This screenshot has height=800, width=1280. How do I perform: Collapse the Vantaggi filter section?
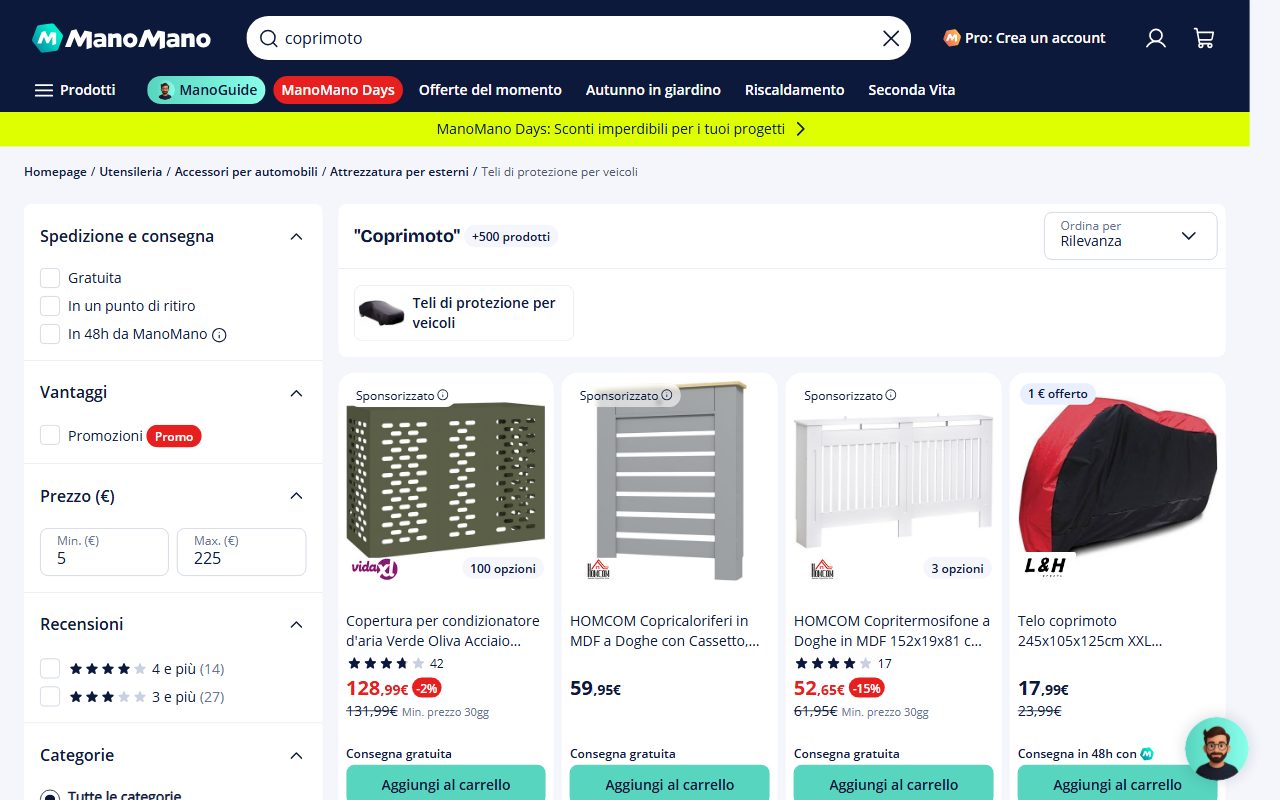pos(296,393)
